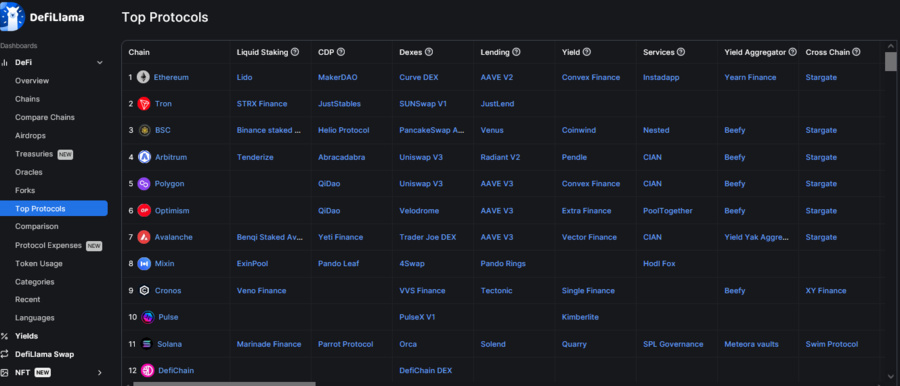Click the Yield Aggregator help icon
The image size is (900, 386).
coord(793,52)
